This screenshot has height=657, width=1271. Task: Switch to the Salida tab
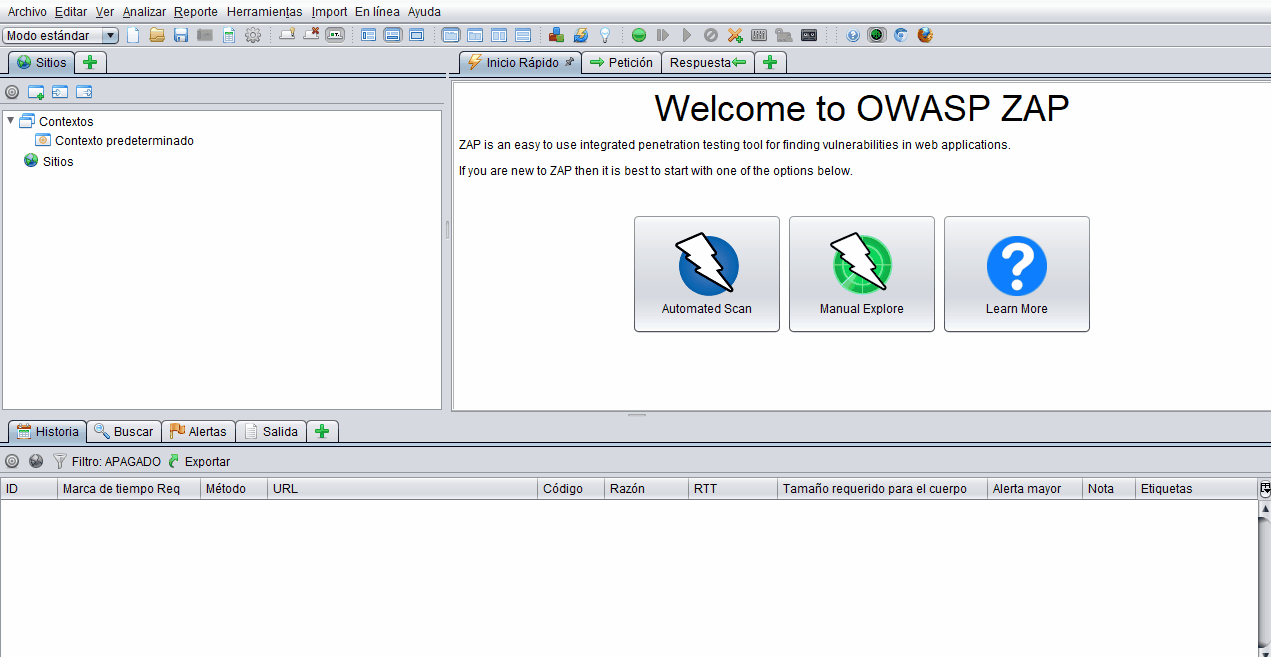(271, 431)
